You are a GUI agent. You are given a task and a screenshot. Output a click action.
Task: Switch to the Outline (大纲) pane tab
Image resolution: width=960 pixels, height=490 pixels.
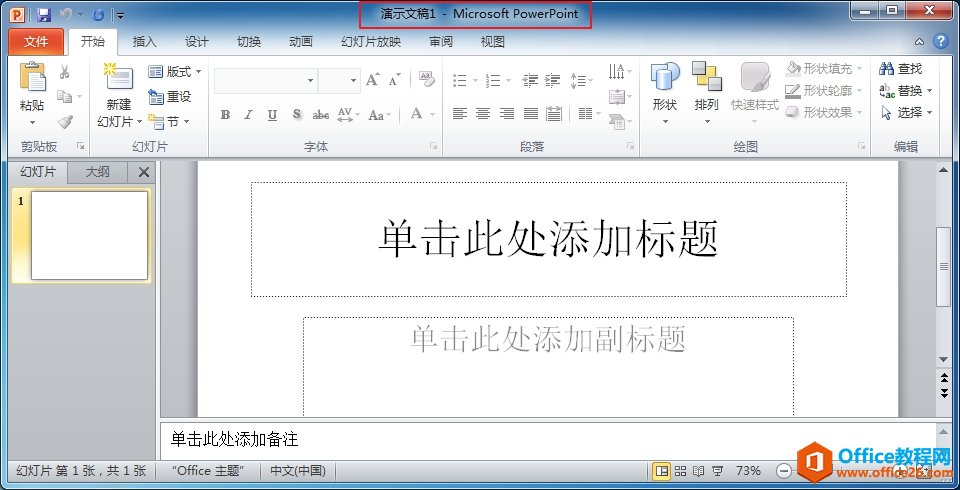pos(97,172)
